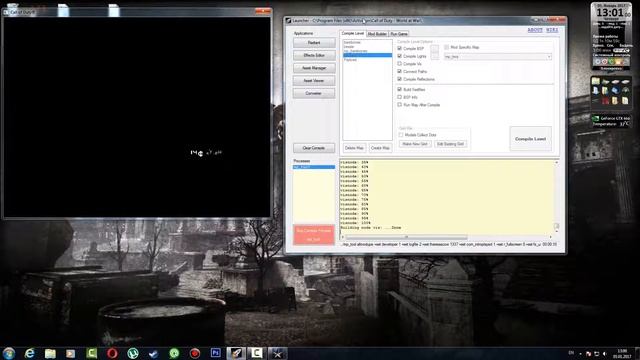
Task: Open the green Camtasia icon on the taskbar
Action: tap(91, 353)
